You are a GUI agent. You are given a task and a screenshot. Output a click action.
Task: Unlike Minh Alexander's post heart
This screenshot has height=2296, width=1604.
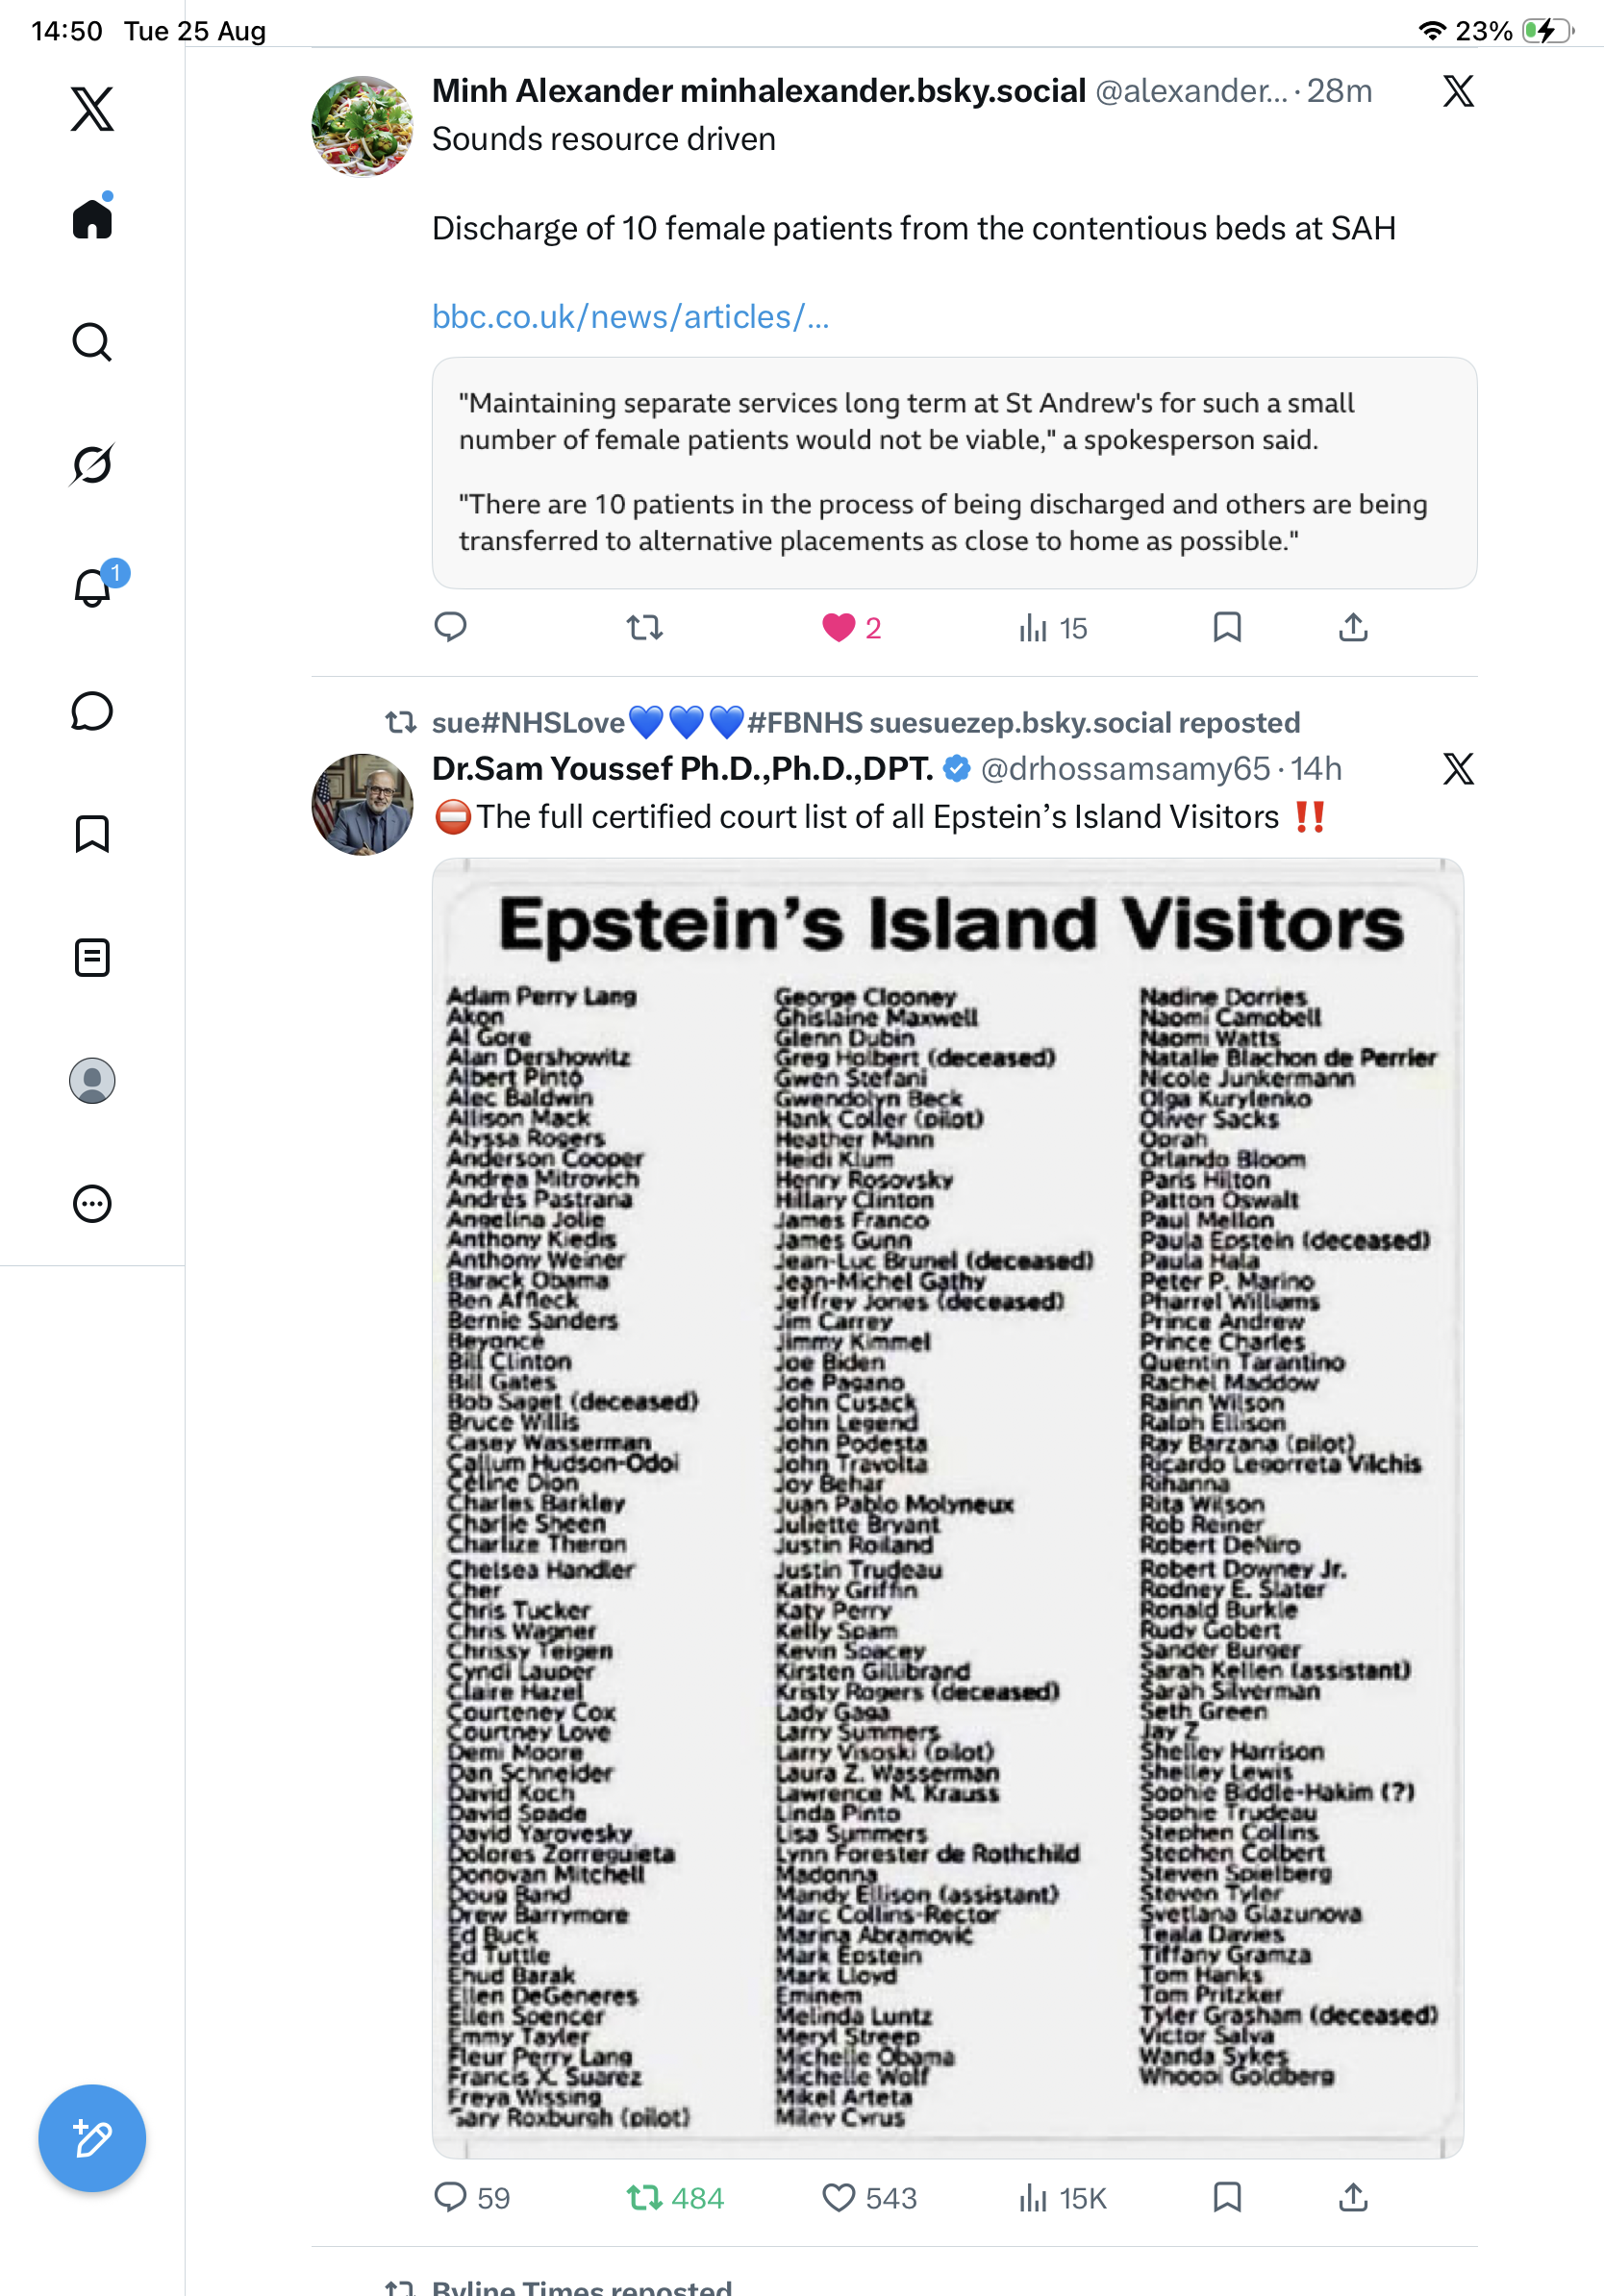point(838,628)
